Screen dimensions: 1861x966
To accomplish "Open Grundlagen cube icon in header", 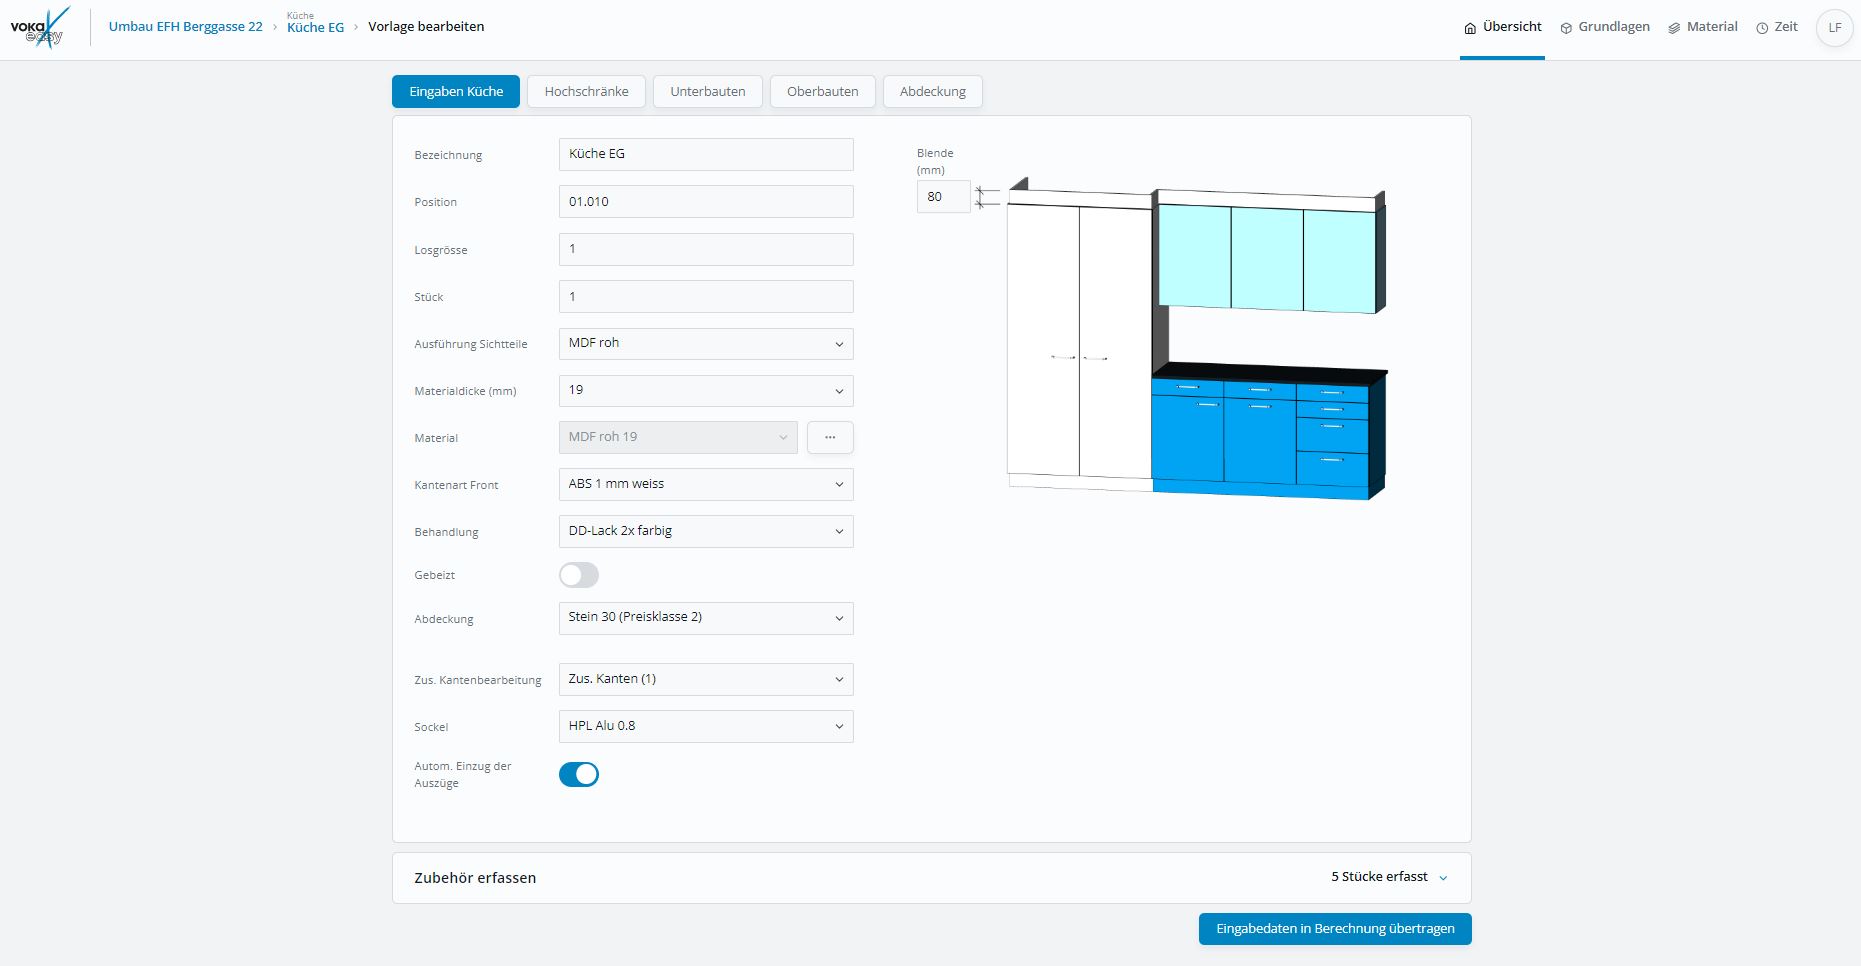I will click(1605, 27).
